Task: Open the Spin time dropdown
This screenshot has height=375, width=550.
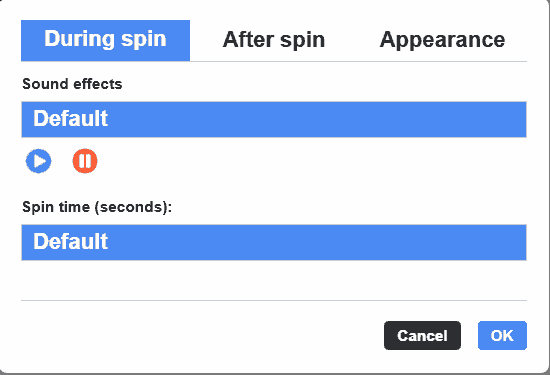Action: 274,242
